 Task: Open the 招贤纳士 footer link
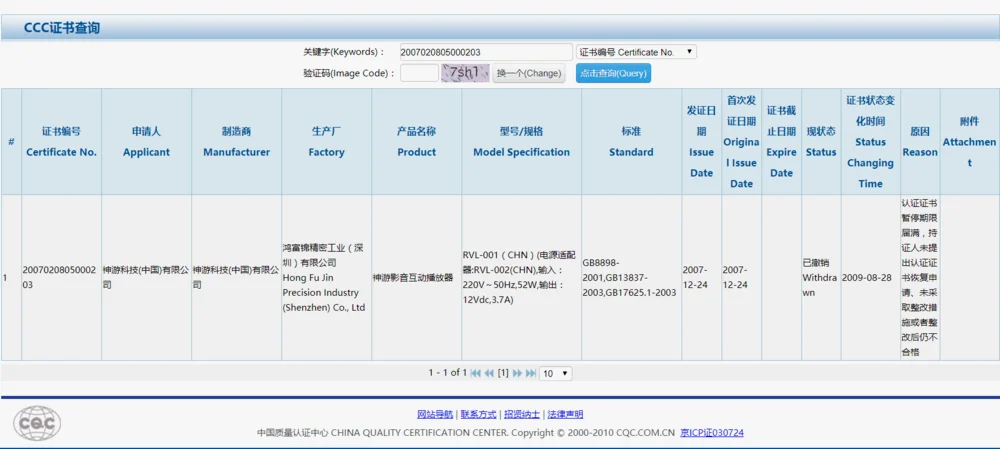522,415
